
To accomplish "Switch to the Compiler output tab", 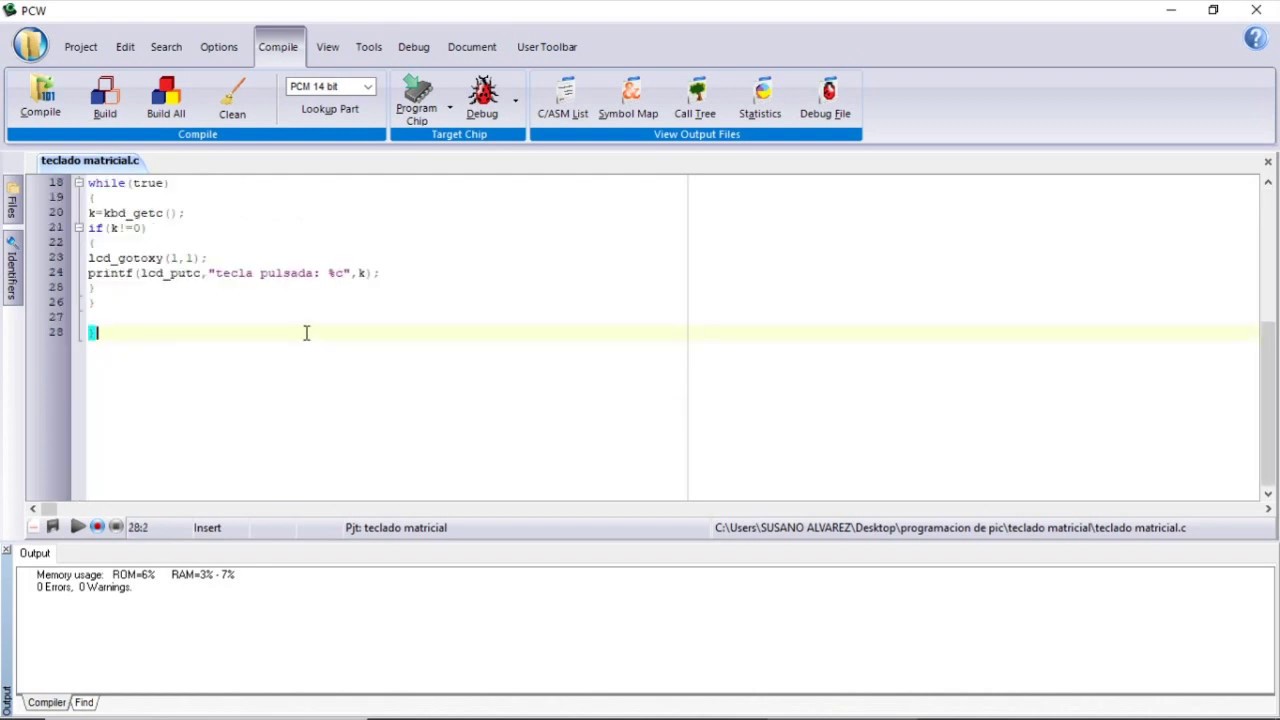I will tap(47, 703).
